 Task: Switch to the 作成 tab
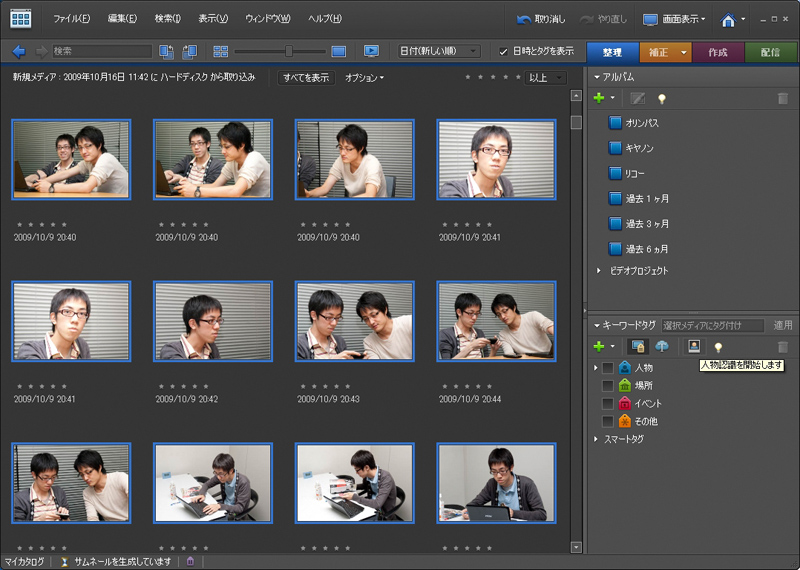[x=717, y=53]
